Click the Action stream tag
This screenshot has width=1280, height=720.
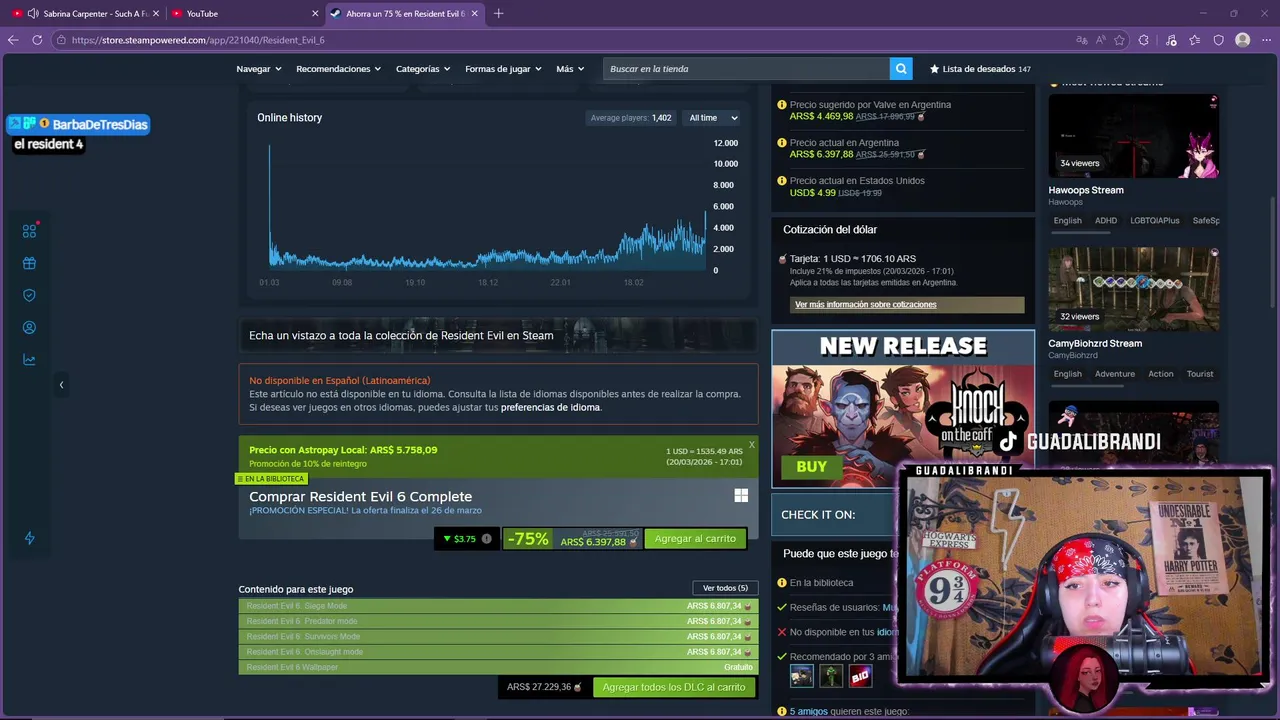point(1161,374)
